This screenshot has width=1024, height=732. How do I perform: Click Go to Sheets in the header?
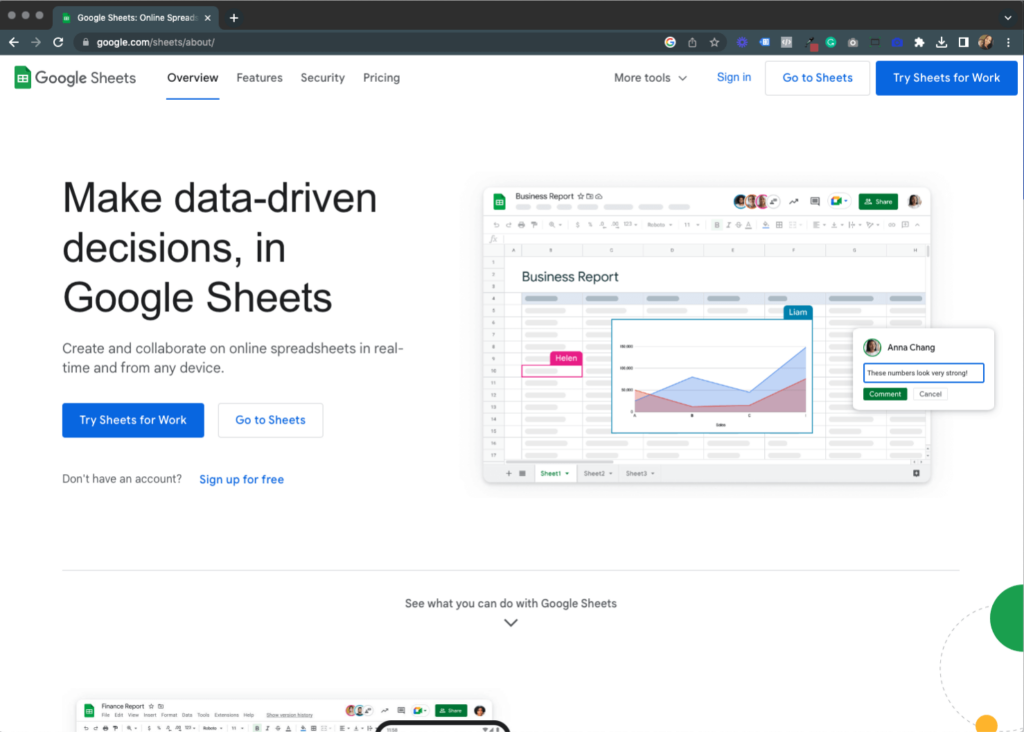point(818,78)
